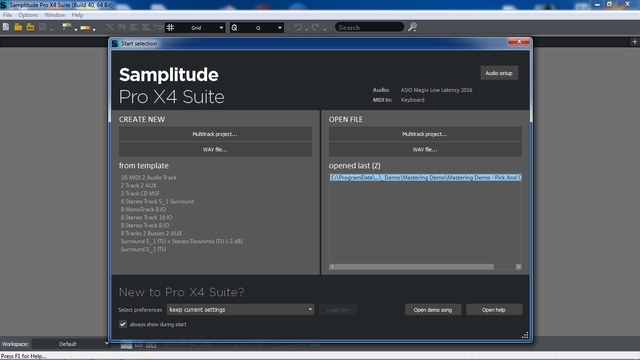The width and height of the screenshot is (640, 360).
Task: Click the greyed Load now button
Action: tap(338, 310)
